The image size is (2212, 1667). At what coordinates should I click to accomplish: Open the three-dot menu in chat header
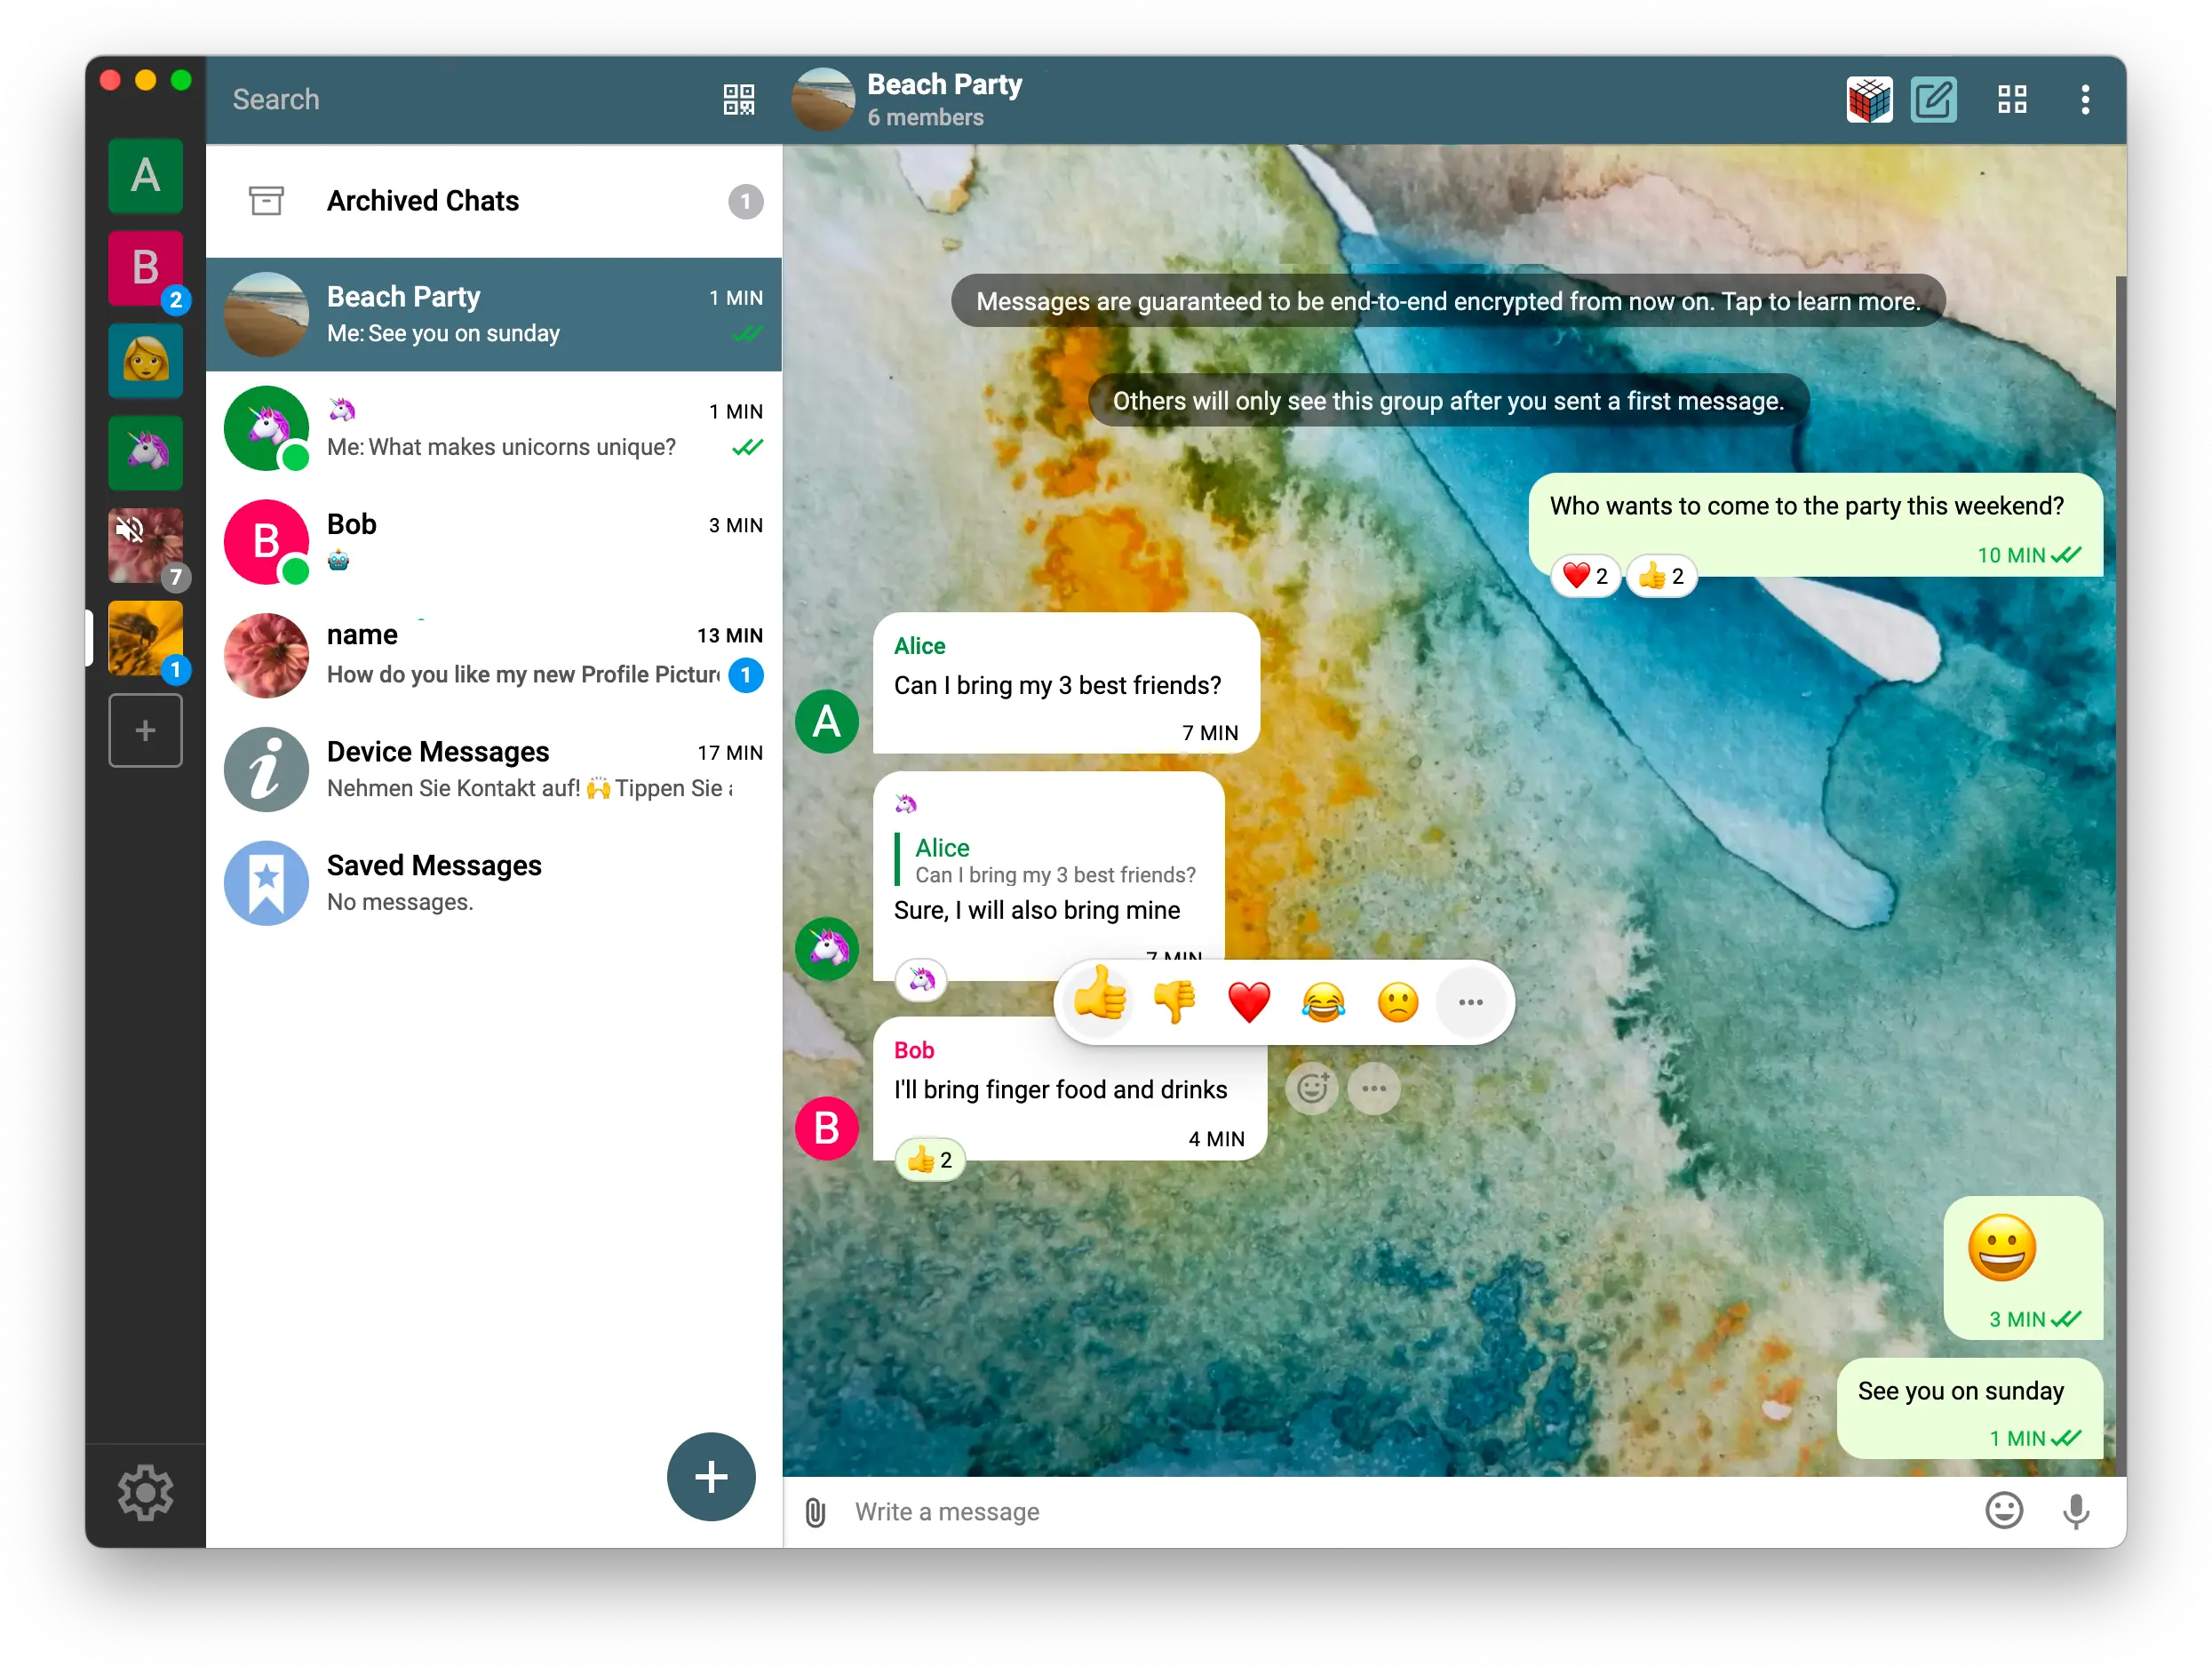pyautogui.click(x=2086, y=99)
